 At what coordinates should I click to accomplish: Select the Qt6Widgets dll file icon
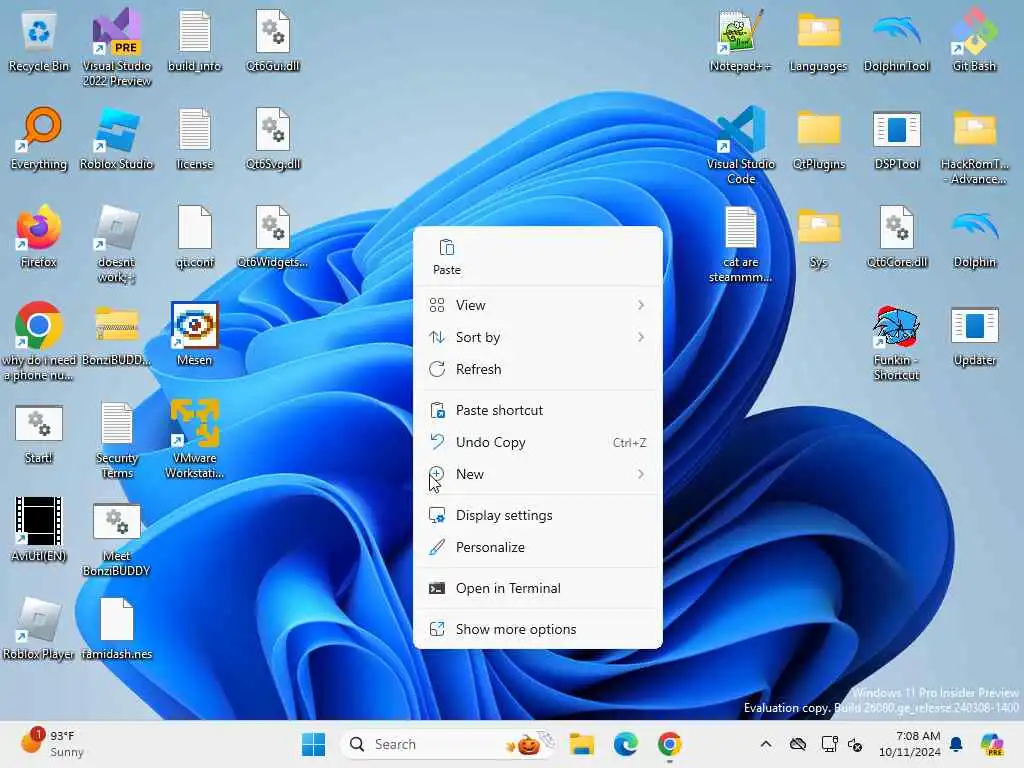pyautogui.click(x=273, y=237)
